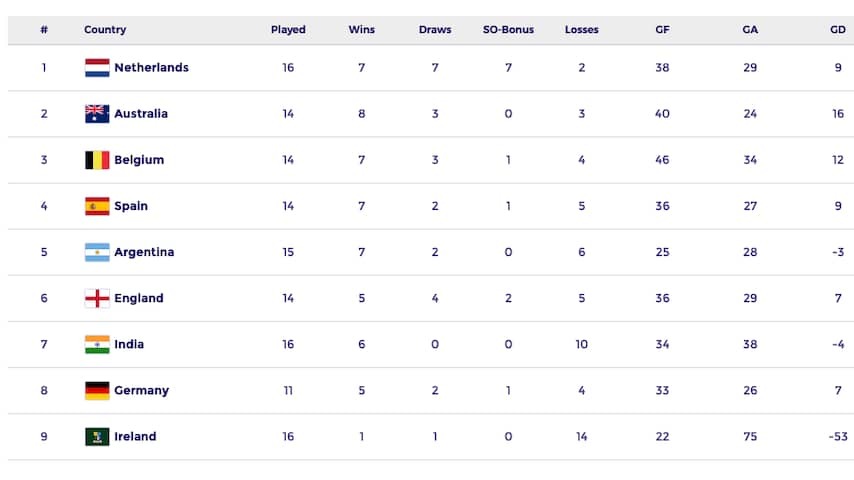Open the Germany team name
This screenshot has height=480, width=854.
tap(142, 391)
